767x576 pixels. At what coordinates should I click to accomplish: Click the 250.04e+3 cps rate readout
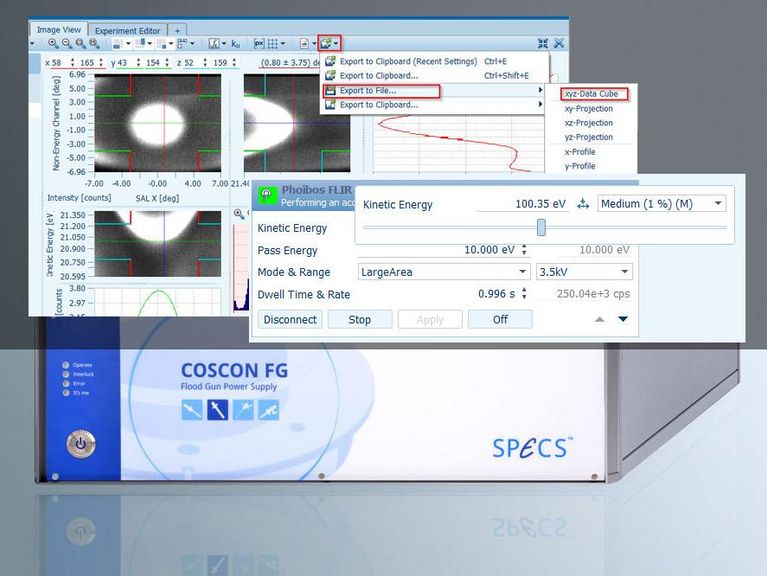coord(593,294)
